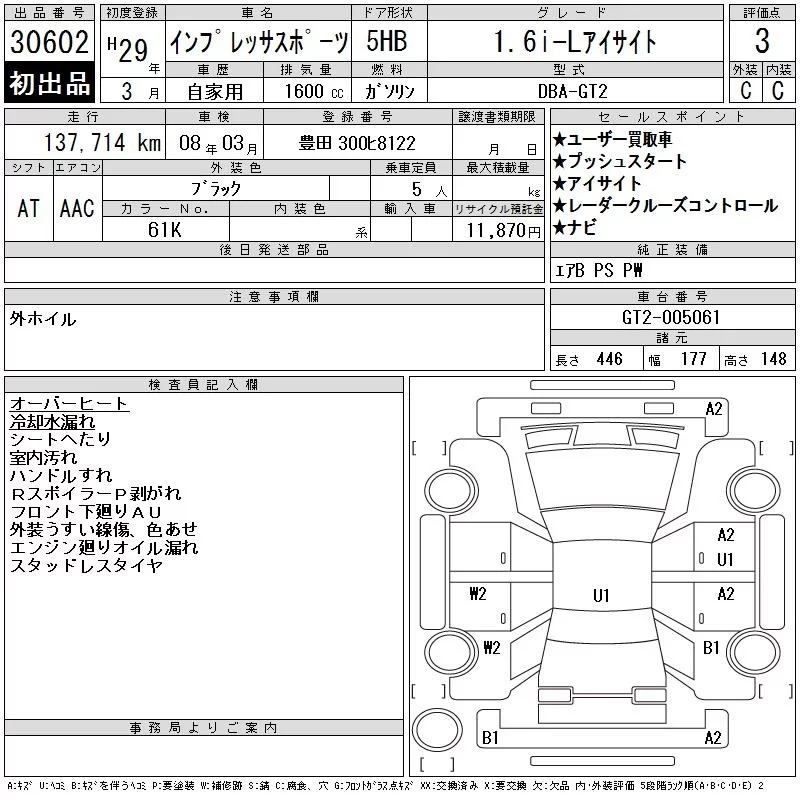This screenshot has height=800, width=800.
Task: Click the black 初出品 badge
Action: [50, 84]
